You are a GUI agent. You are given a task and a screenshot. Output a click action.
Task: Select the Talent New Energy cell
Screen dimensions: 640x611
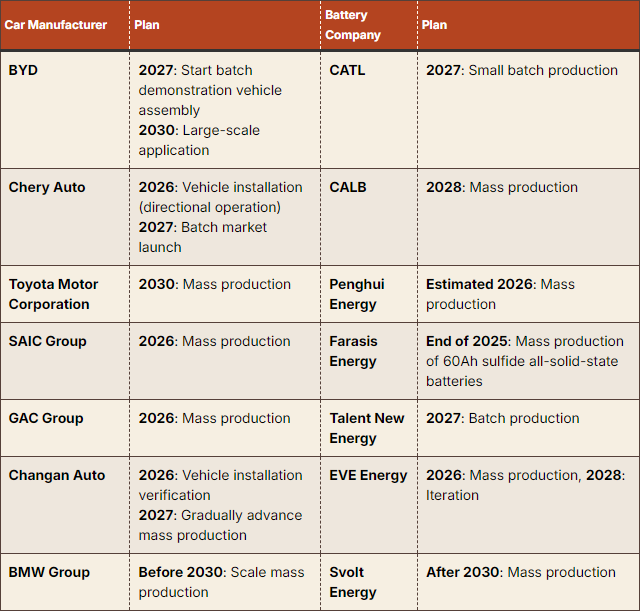click(x=366, y=428)
